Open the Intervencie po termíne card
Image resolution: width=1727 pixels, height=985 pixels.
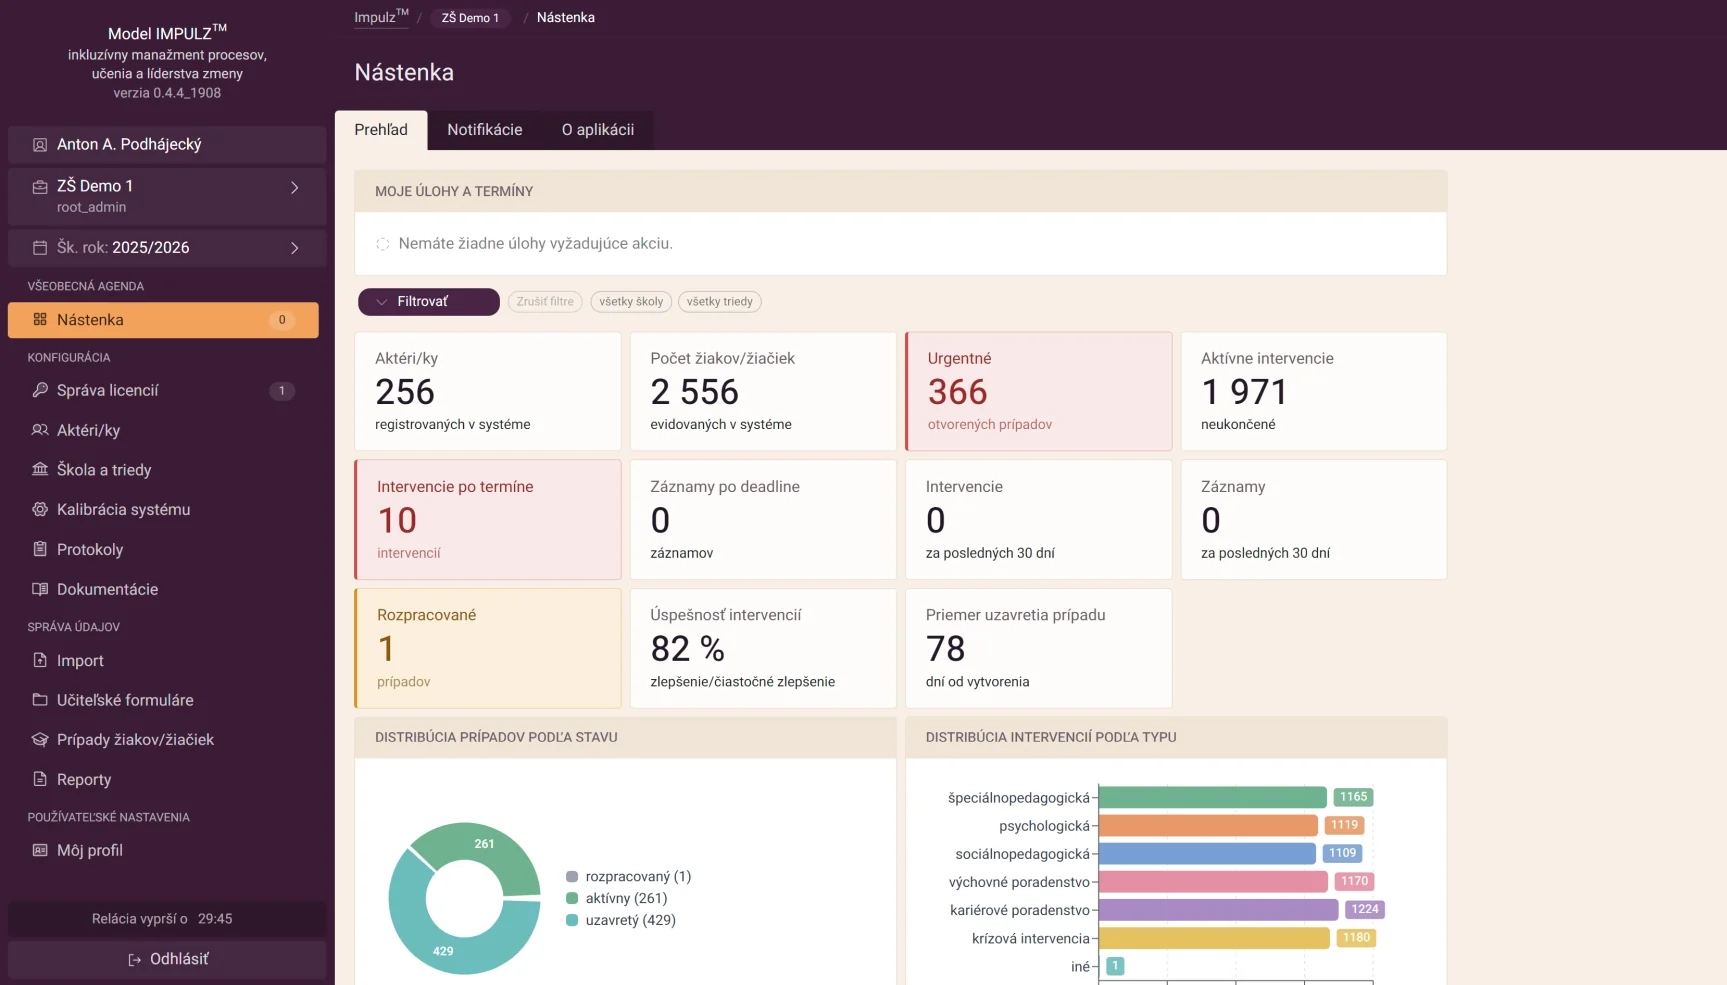488,520
